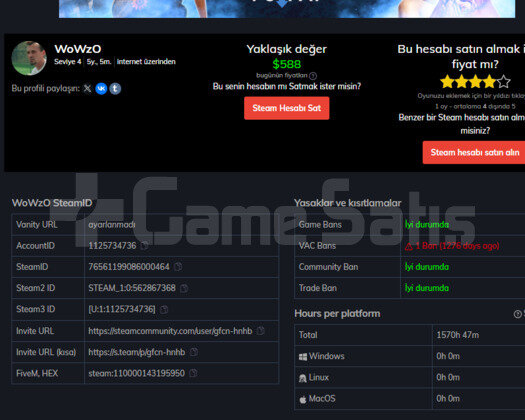Select the steam:110000143195950 text
Viewport: 525px width, 420px height.
pos(137,373)
